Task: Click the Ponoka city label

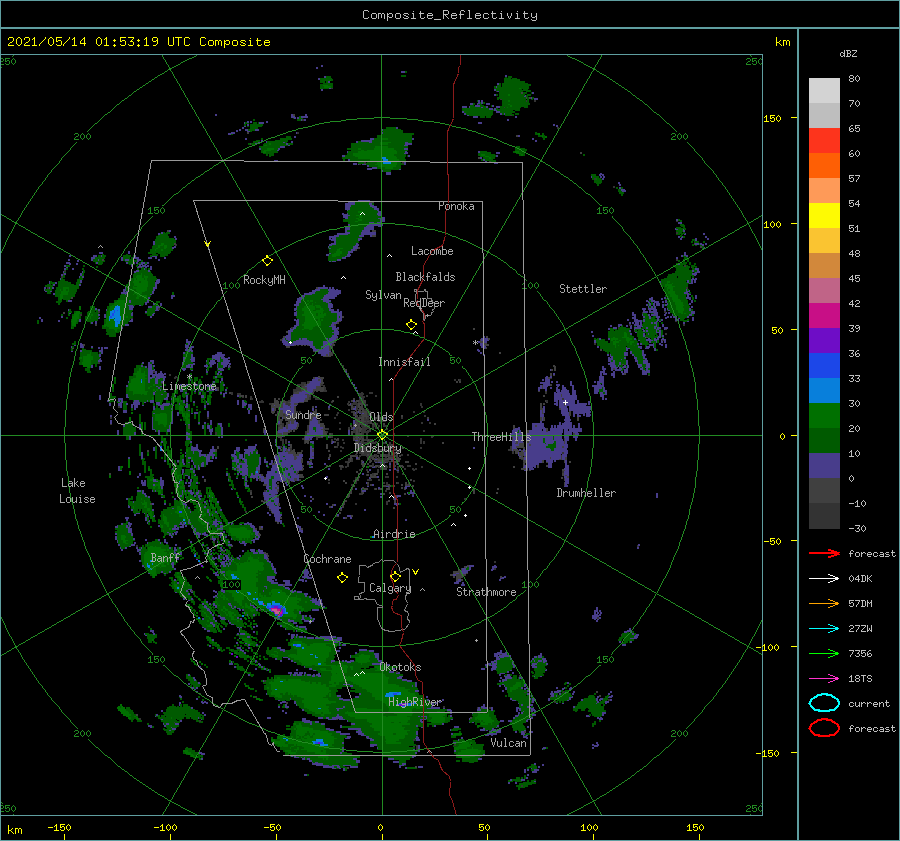Action: pos(456,206)
